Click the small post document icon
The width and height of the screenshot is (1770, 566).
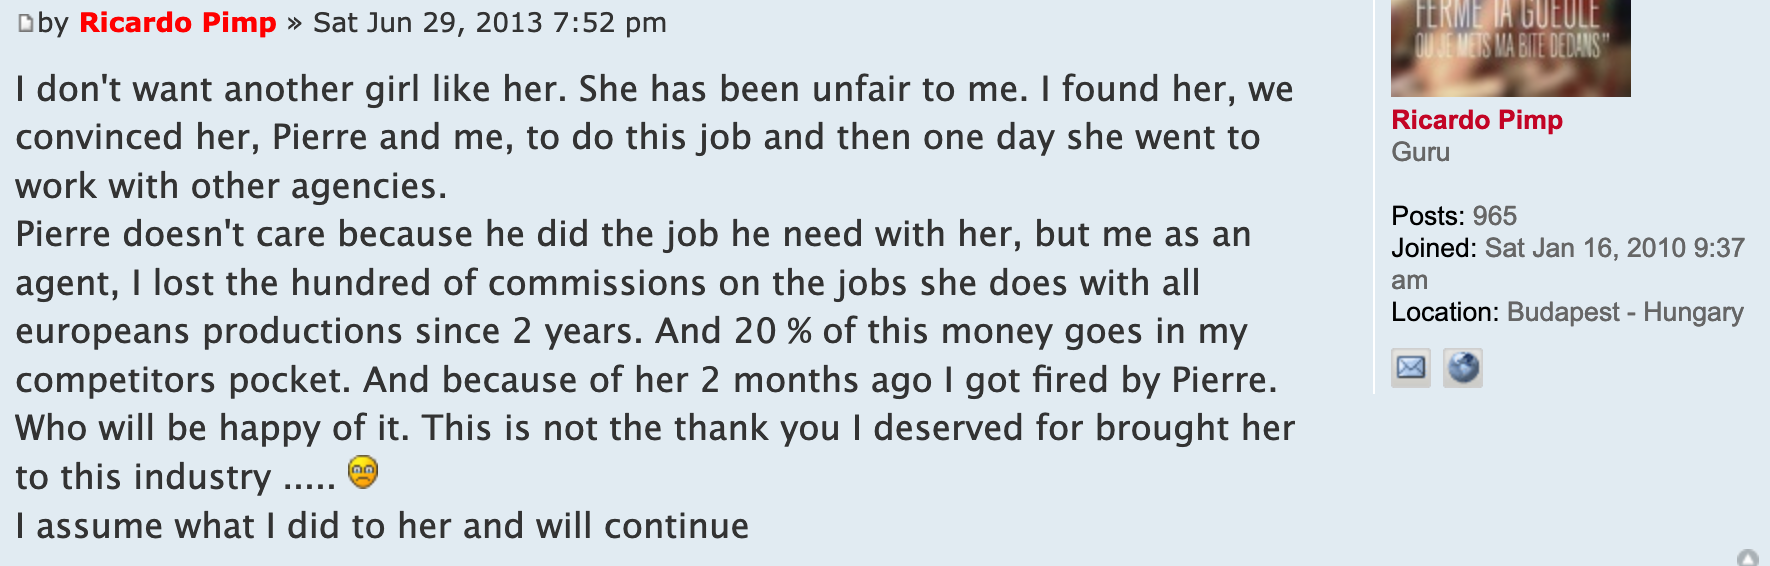(26, 23)
